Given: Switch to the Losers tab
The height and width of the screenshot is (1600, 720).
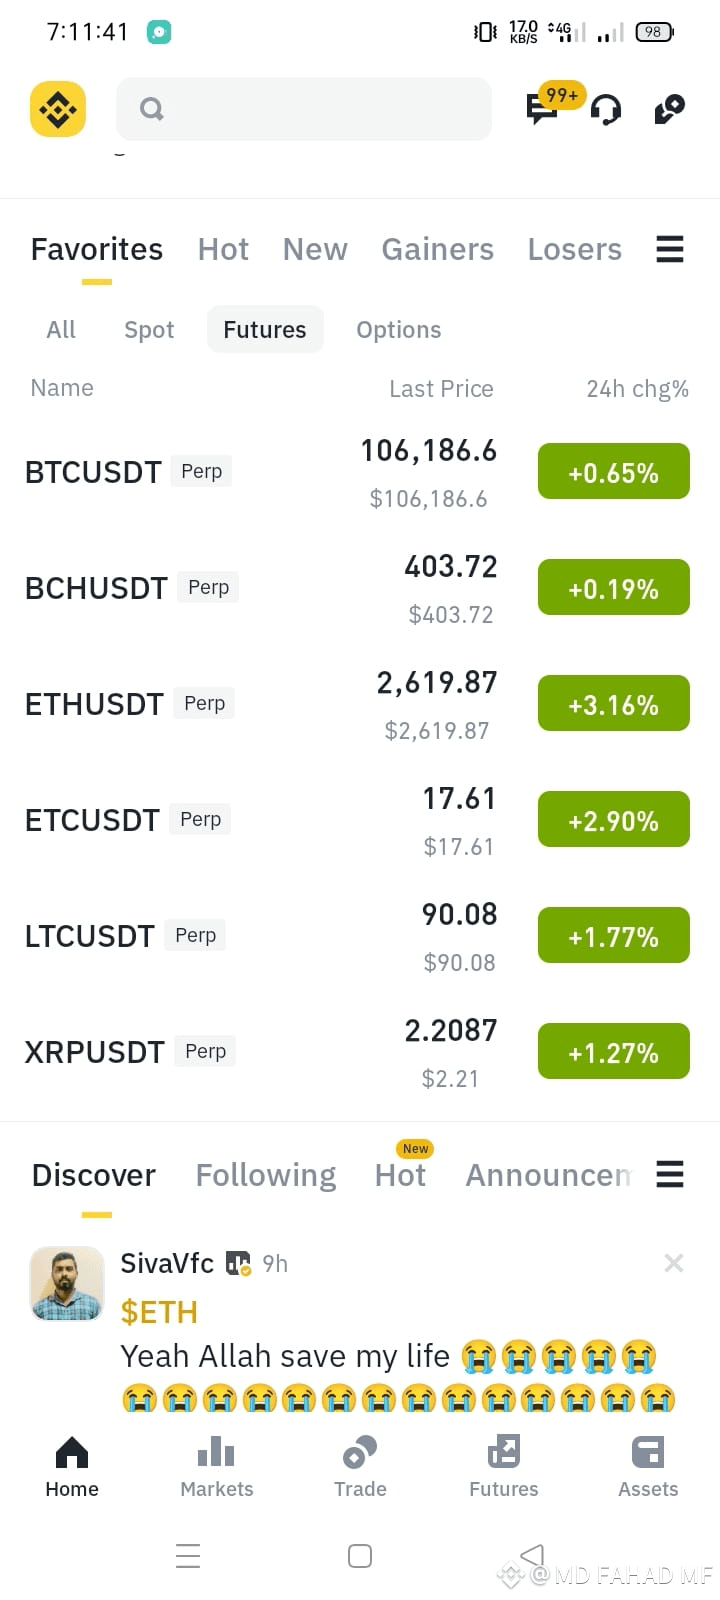Looking at the screenshot, I should tap(575, 249).
